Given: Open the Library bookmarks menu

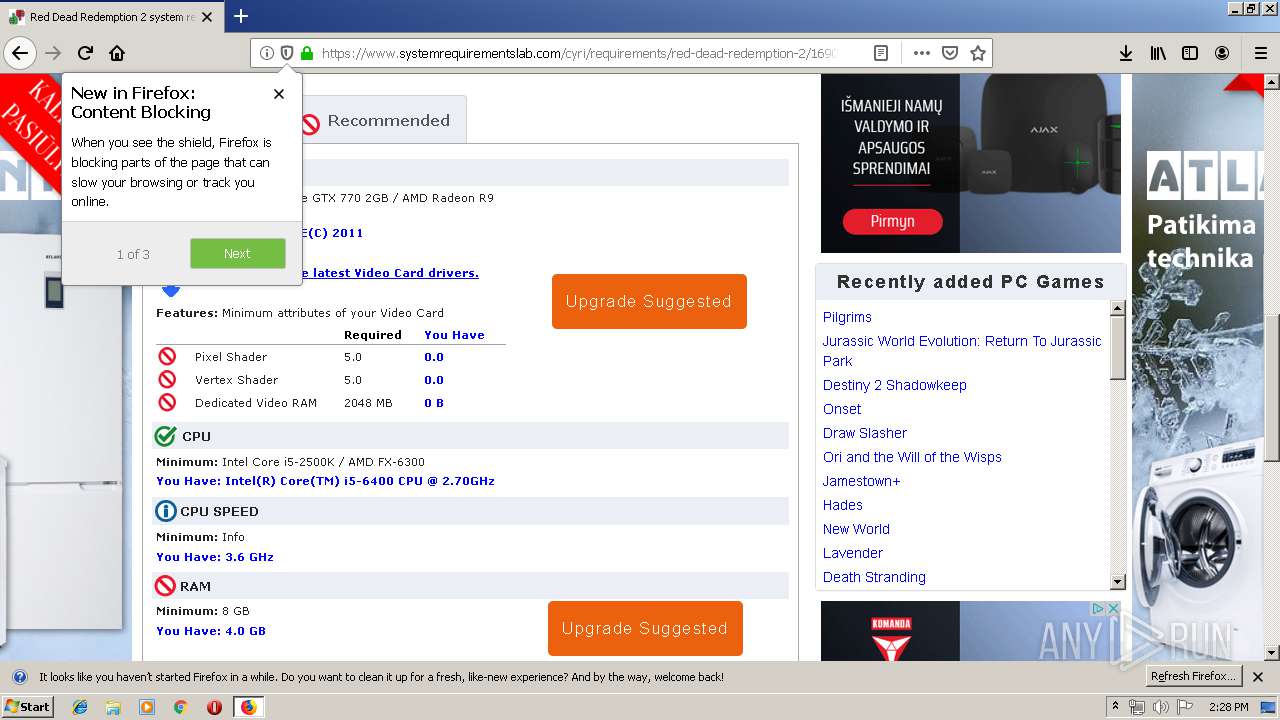Looking at the screenshot, I should [x=1158, y=53].
